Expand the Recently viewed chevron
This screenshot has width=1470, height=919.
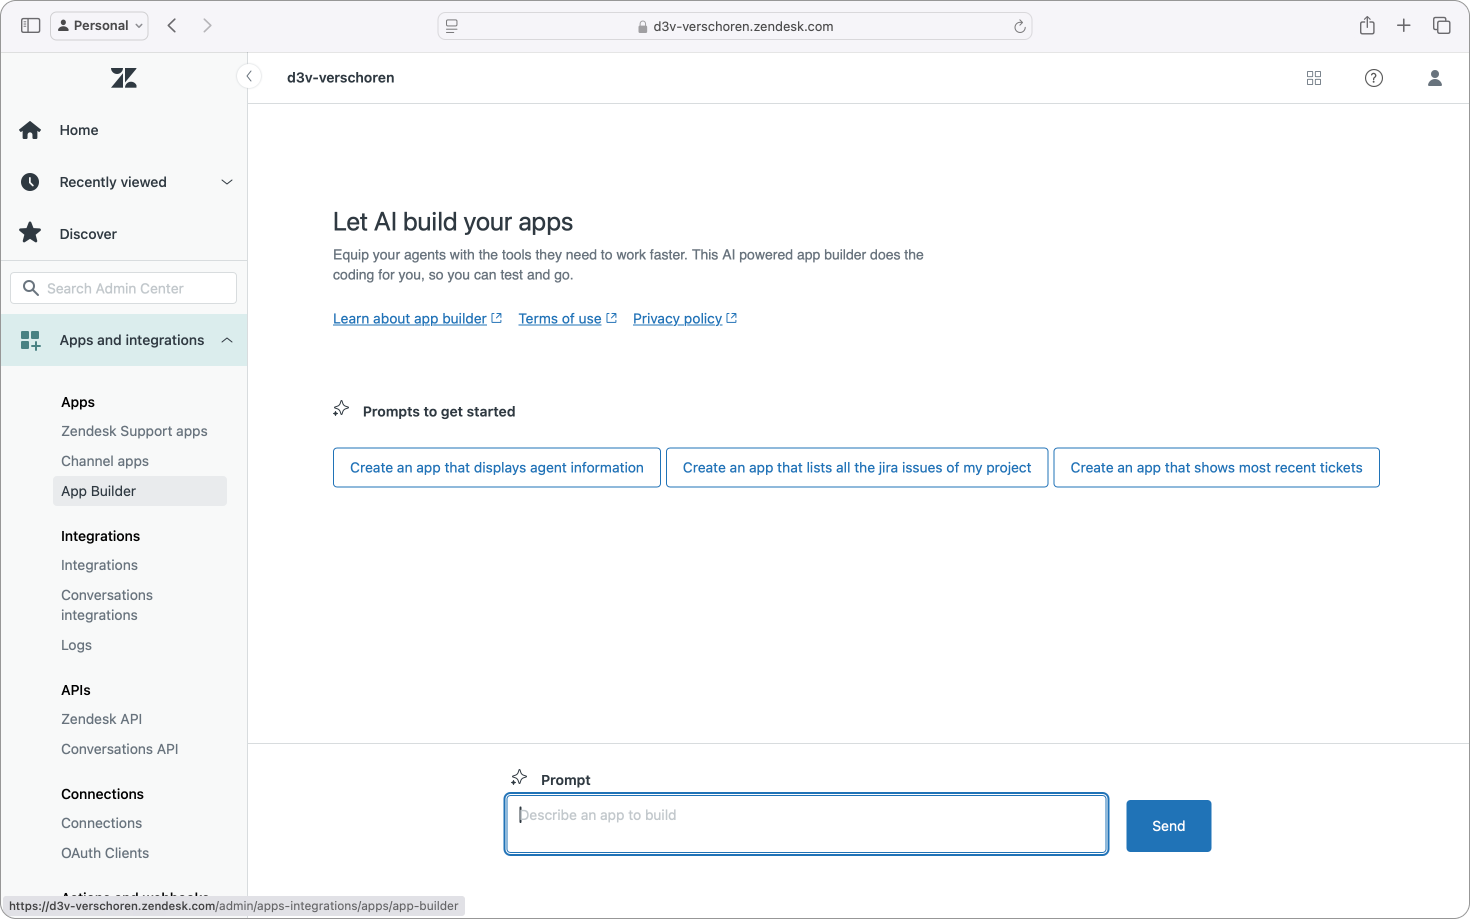tap(227, 182)
